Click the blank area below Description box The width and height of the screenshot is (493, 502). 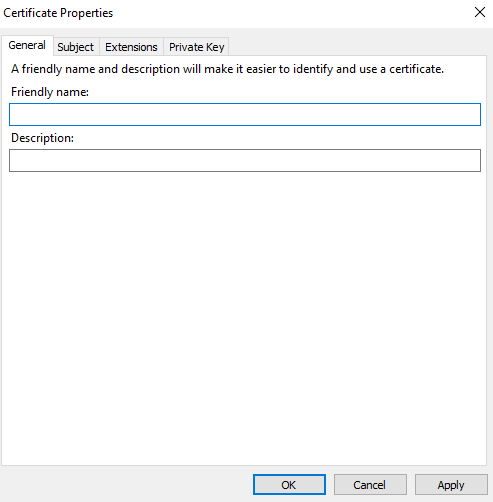coord(244,317)
